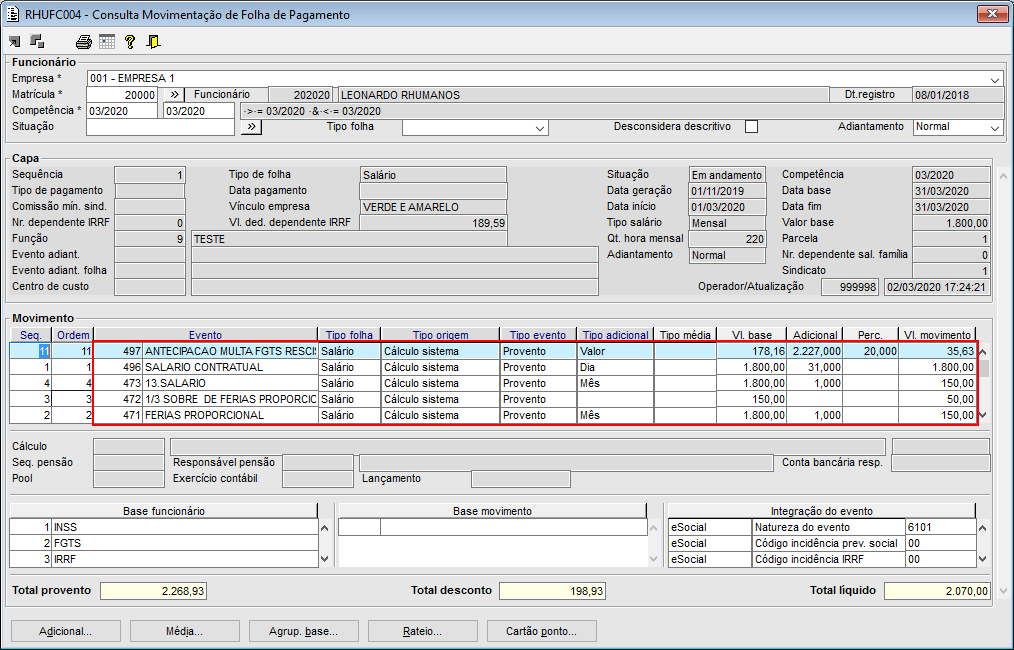Open the calendar grid toolbar icon
Screen dimensions: 1014x650
107,42
